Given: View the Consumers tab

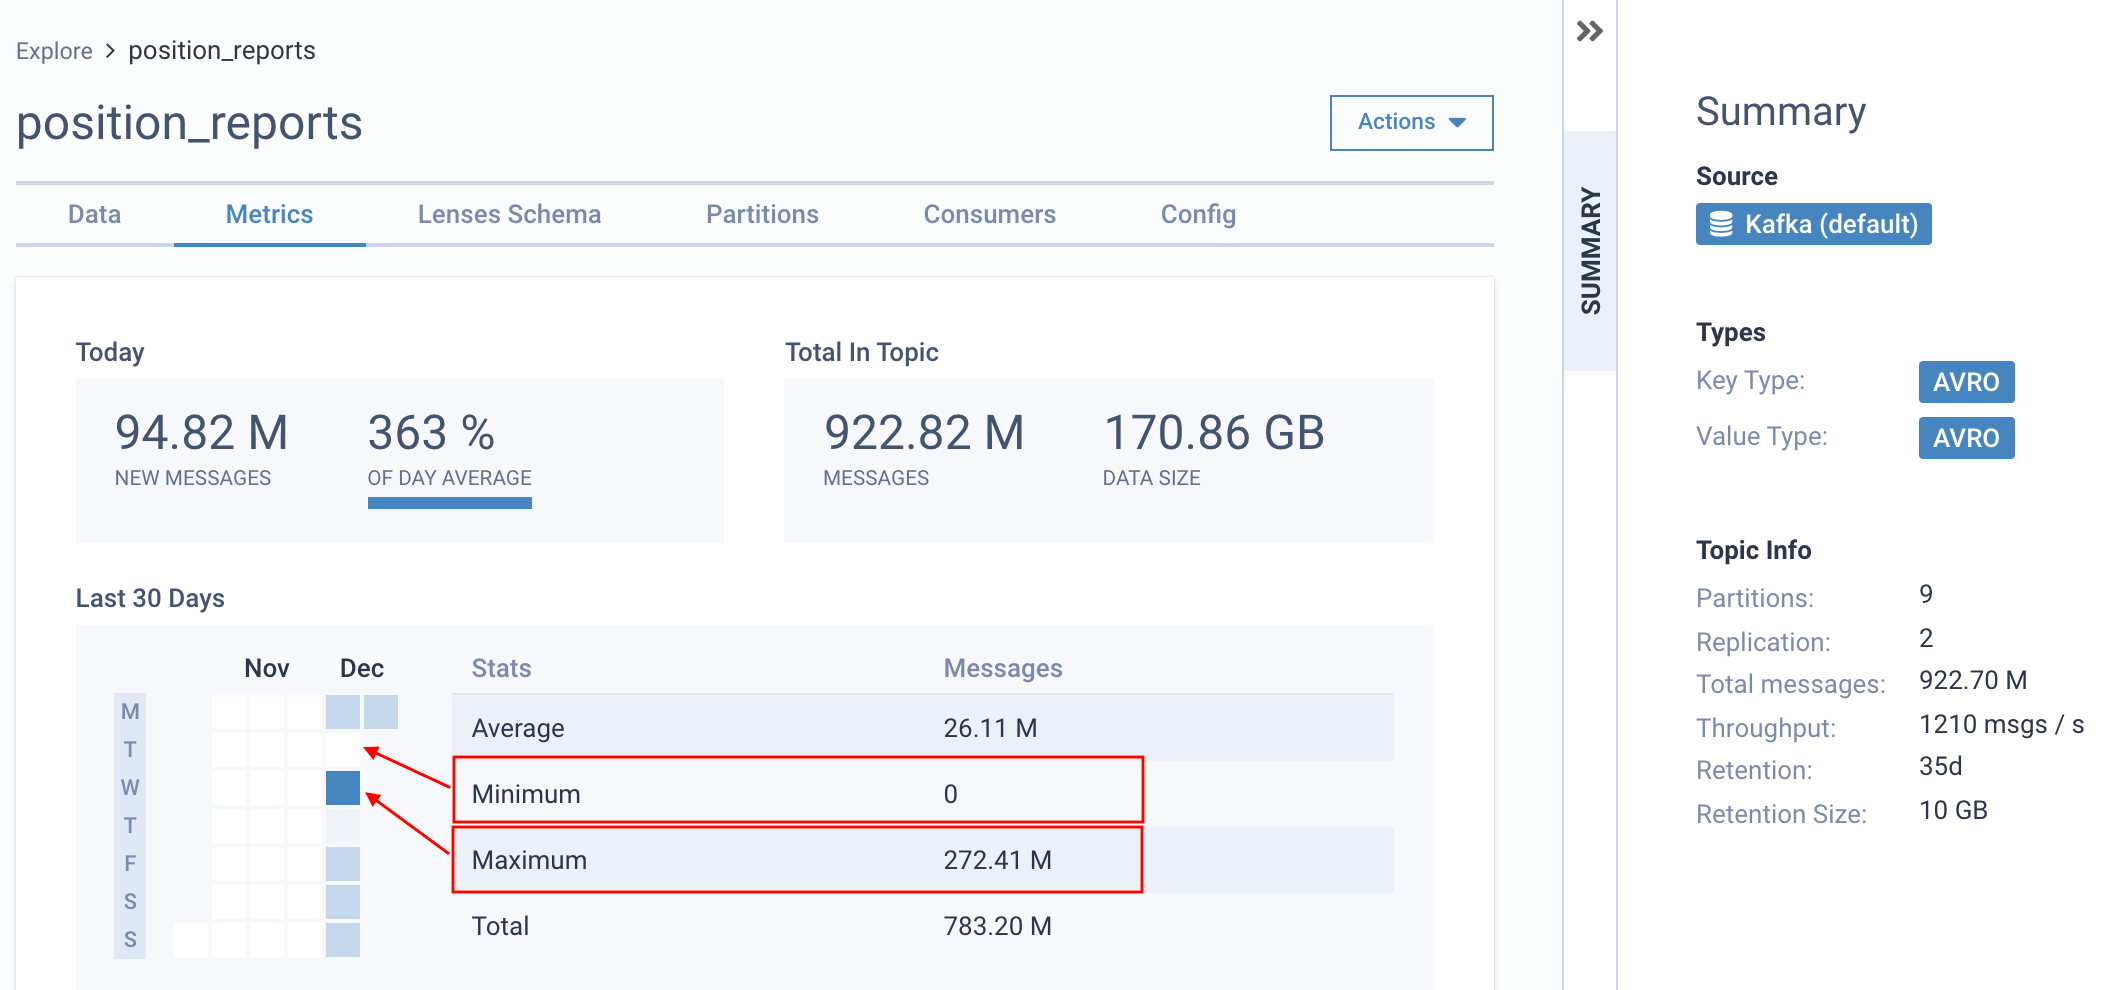Looking at the screenshot, I should 989,214.
